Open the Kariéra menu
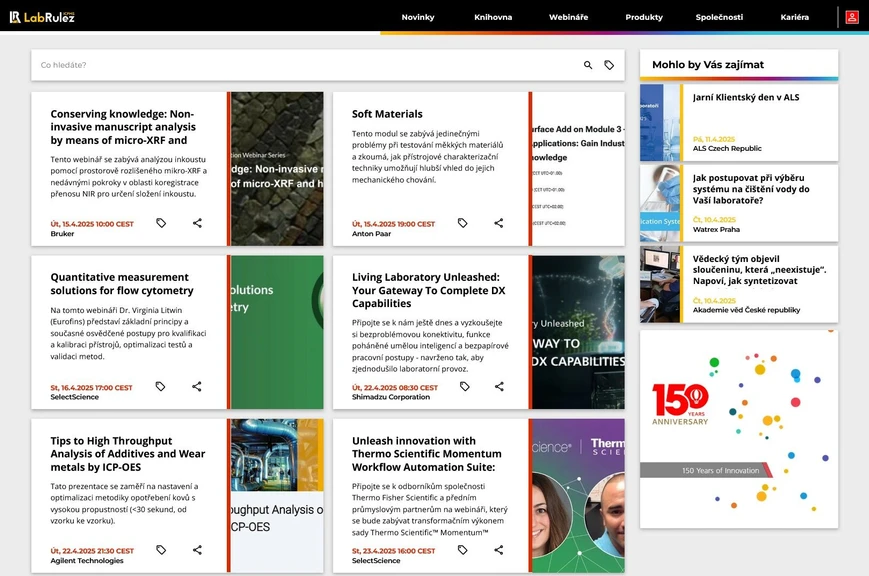The width and height of the screenshot is (869, 576). tap(795, 17)
